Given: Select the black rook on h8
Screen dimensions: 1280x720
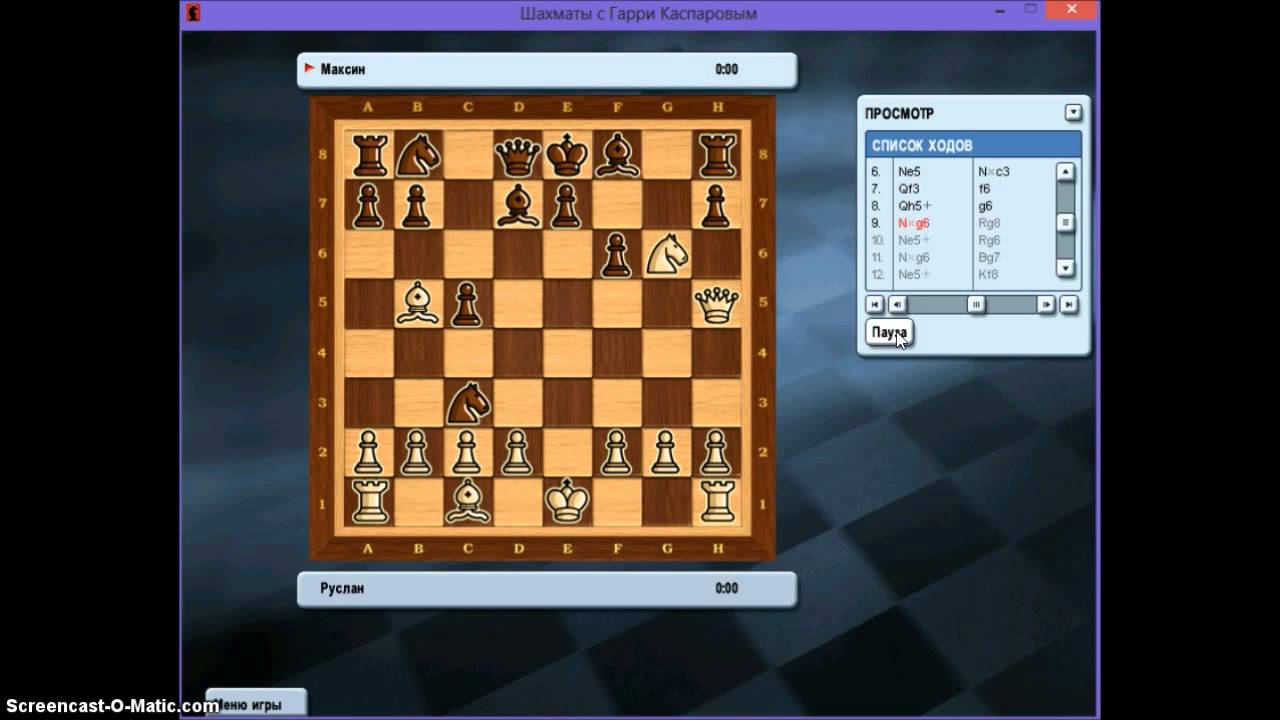Looking at the screenshot, I should click(x=716, y=155).
